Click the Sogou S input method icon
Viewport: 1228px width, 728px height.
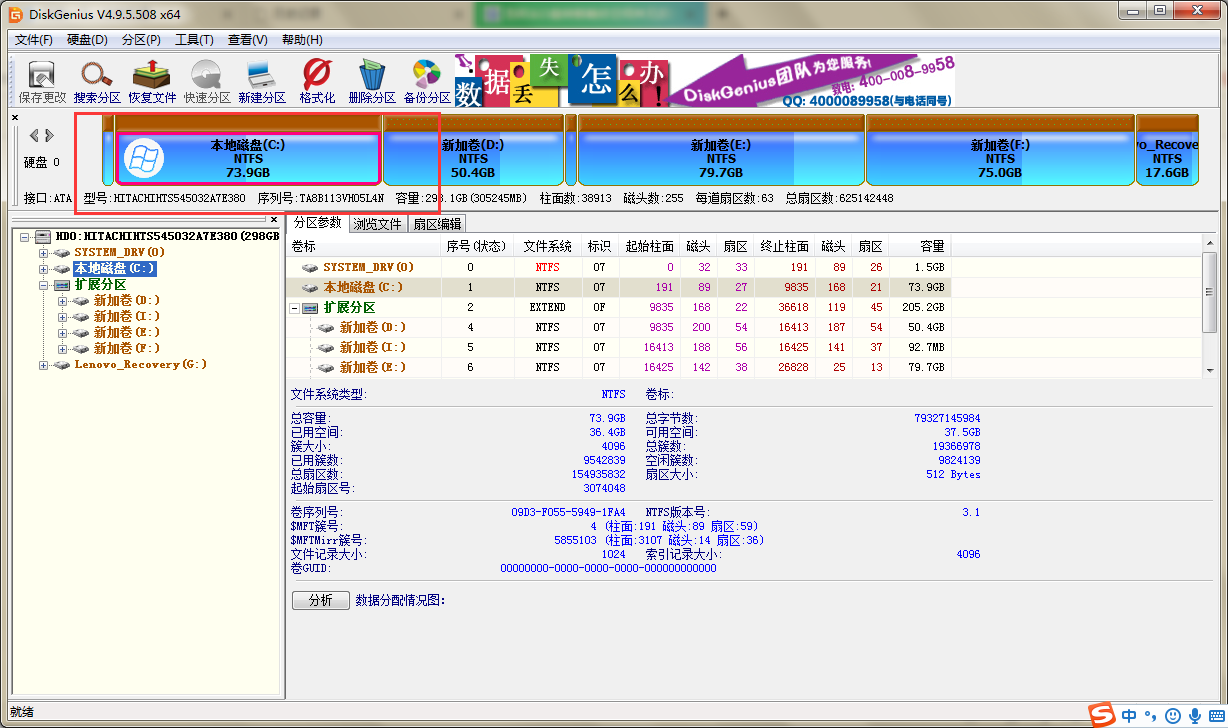tap(1102, 715)
